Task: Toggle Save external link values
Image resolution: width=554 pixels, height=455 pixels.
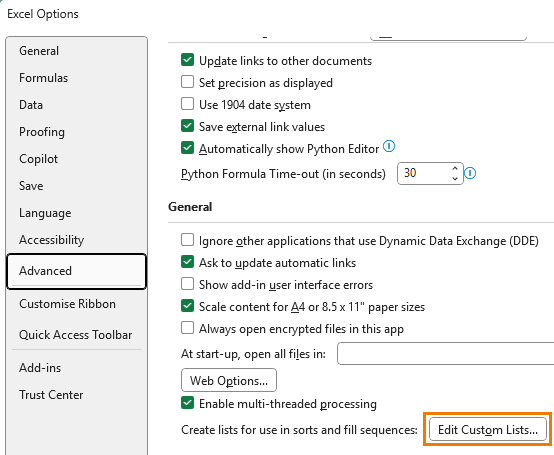Action: click(x=187, y=126)
